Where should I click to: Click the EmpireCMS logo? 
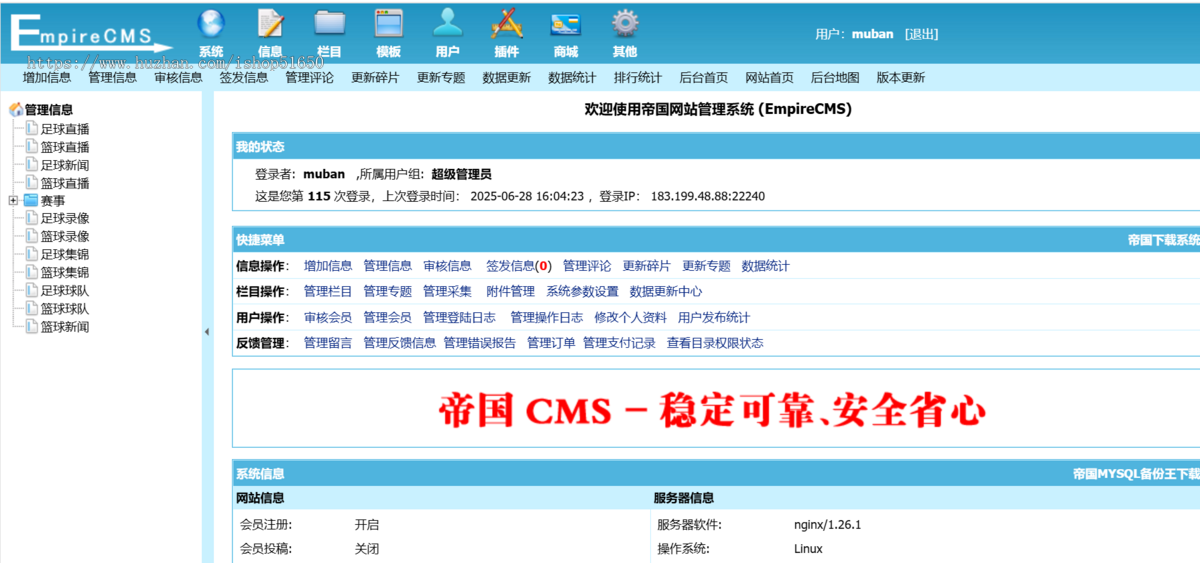coord(90,33)
